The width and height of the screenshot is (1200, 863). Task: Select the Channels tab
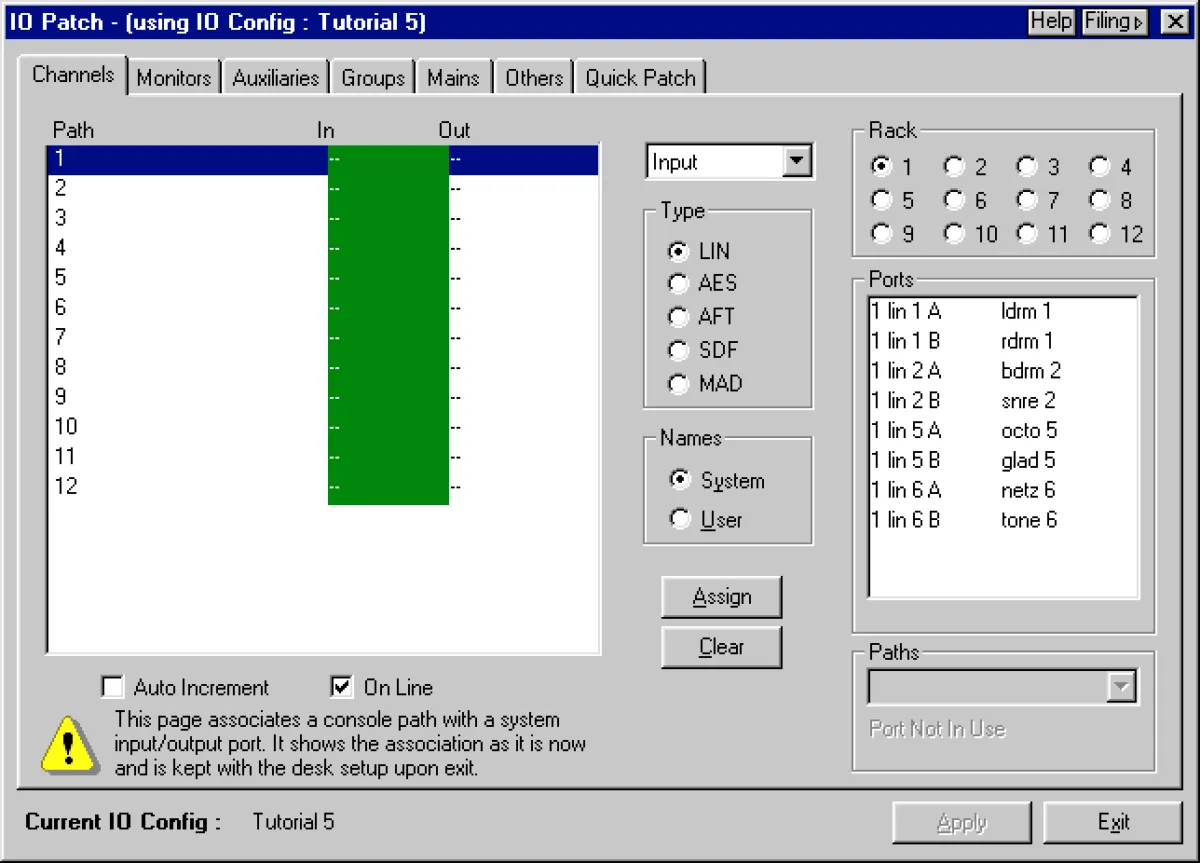tap(73, 75)
